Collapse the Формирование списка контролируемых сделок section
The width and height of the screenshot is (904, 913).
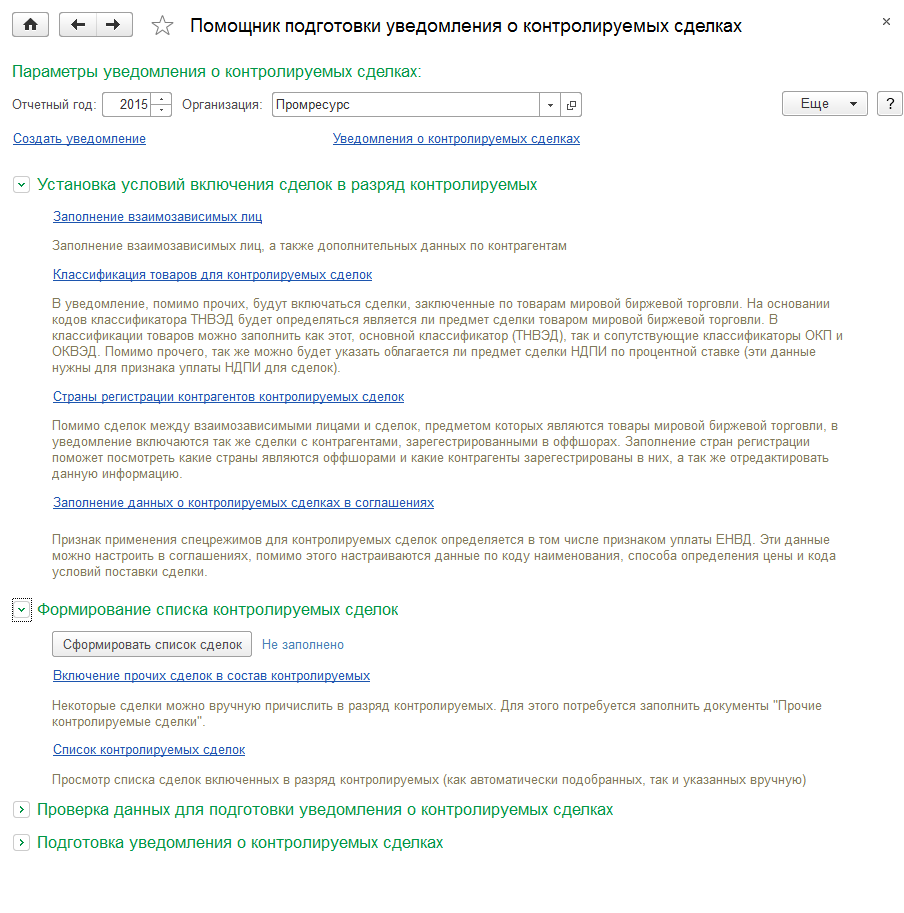22,610
